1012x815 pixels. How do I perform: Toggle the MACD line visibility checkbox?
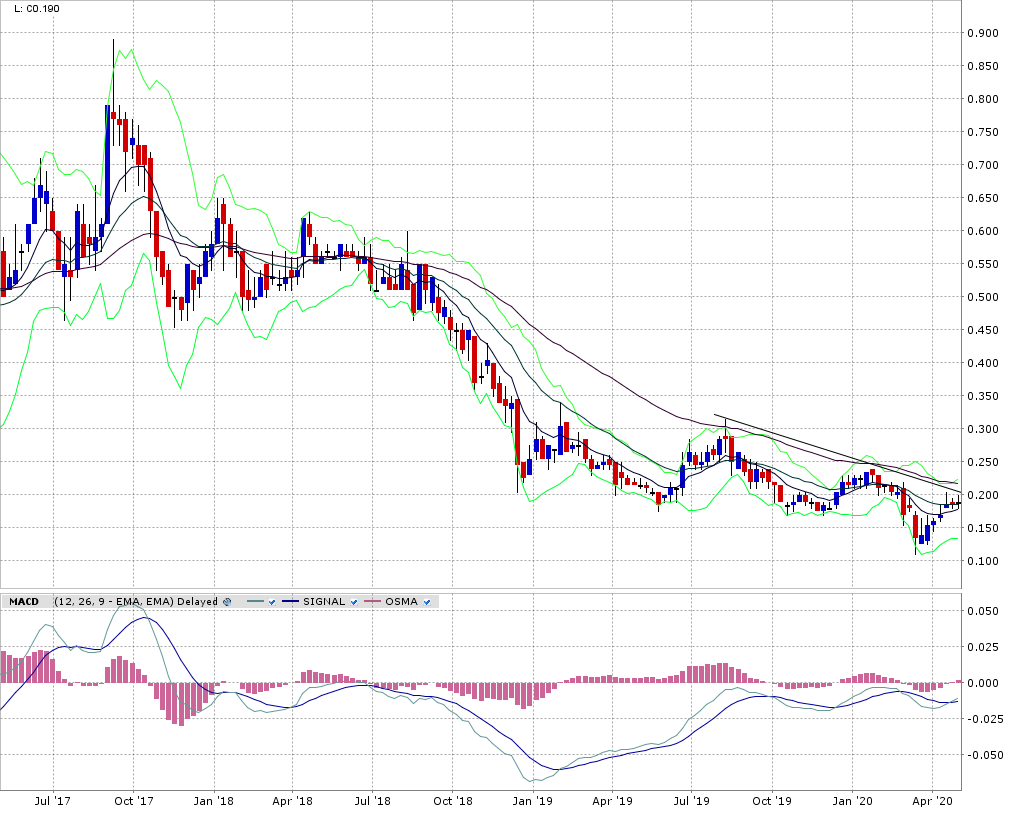click(x=274, y=601)
